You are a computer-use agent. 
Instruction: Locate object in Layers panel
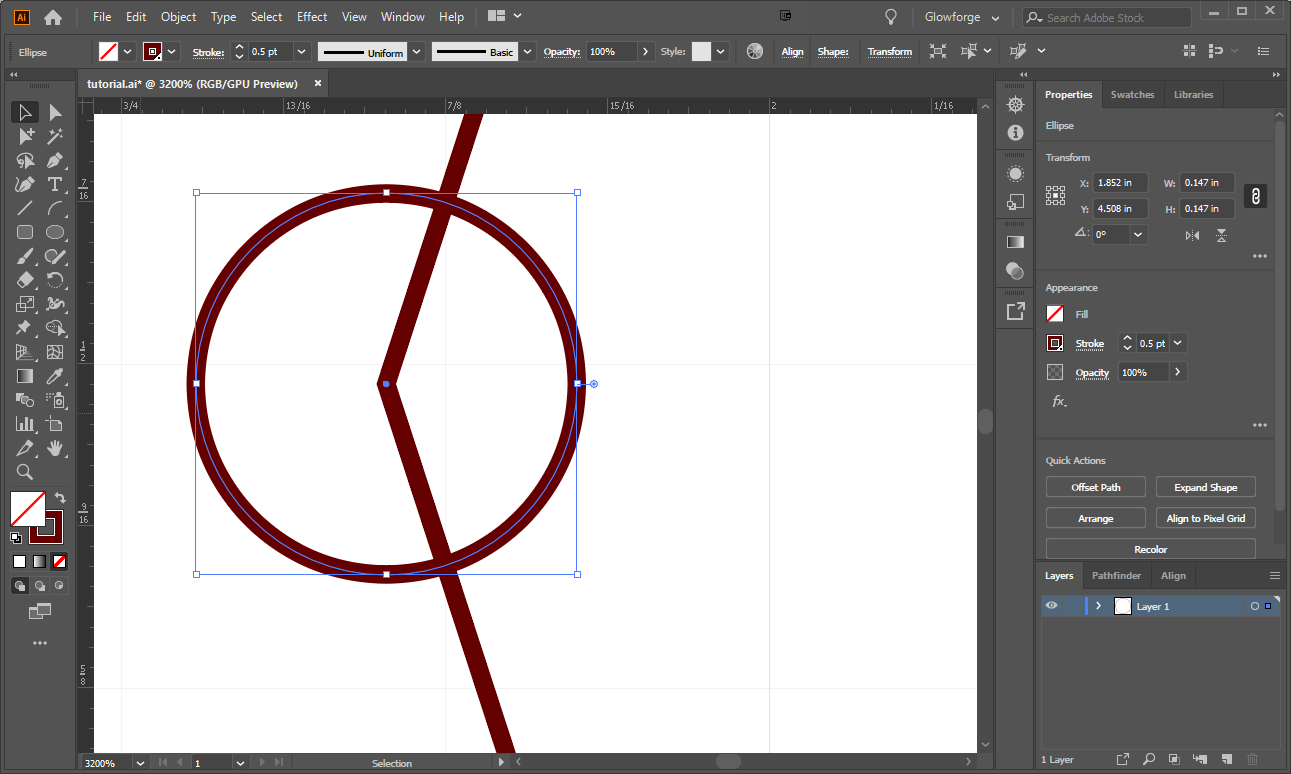point(1149,759)
